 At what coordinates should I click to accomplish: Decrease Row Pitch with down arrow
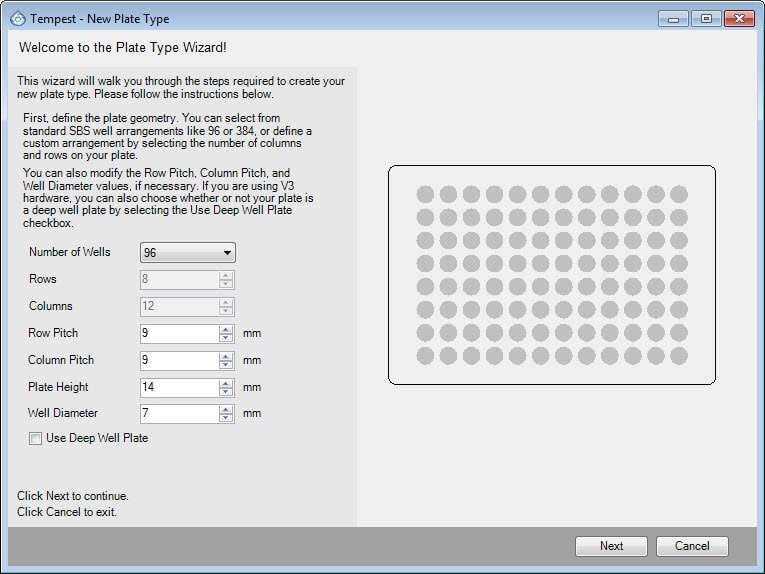(227, 338)
